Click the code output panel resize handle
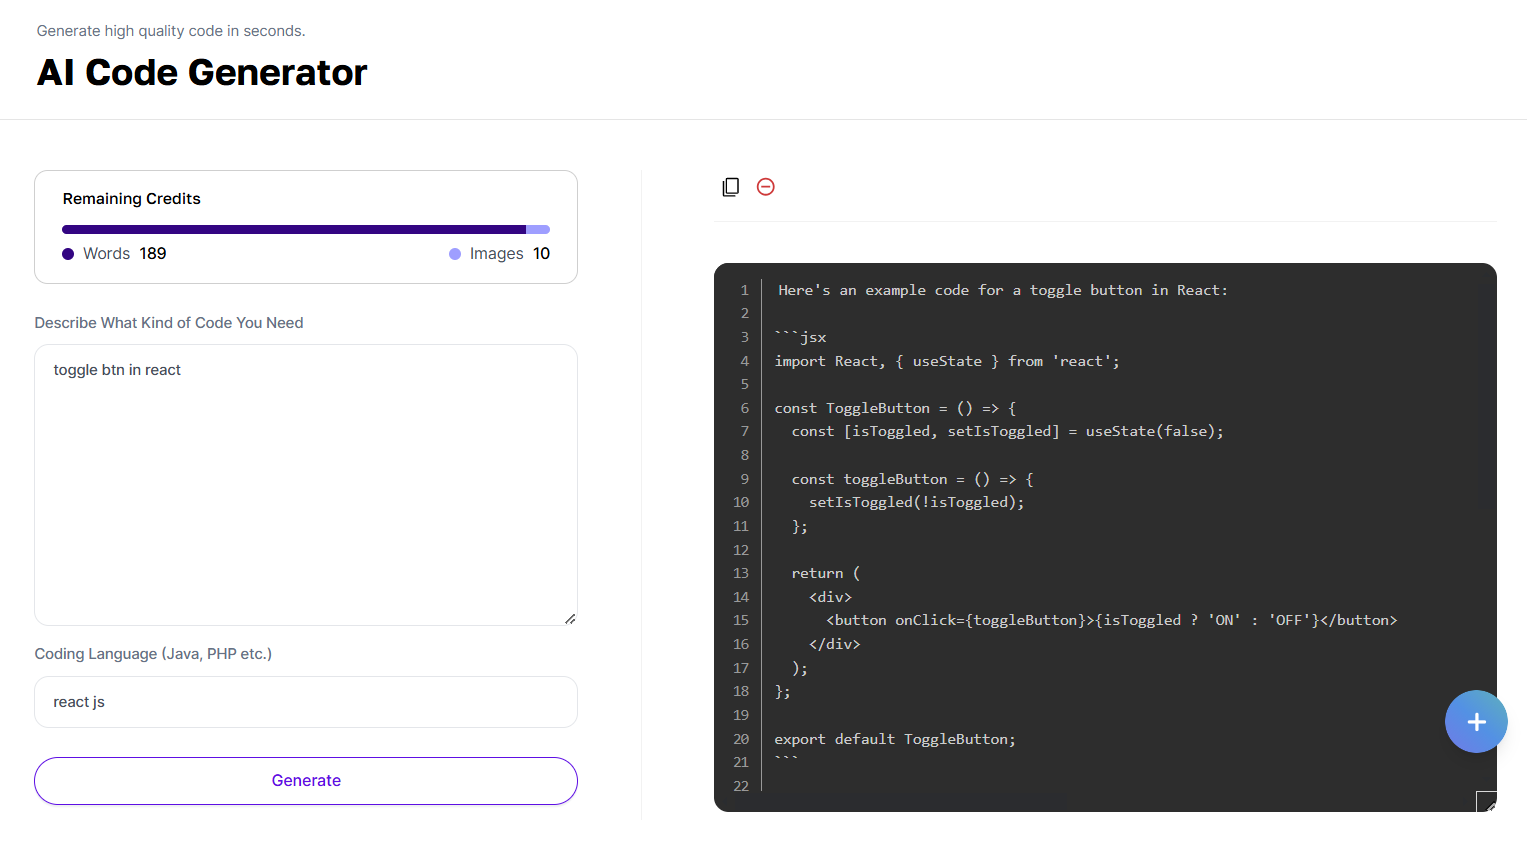The height and width of the screenshot is (841, 1527). 1486,801
